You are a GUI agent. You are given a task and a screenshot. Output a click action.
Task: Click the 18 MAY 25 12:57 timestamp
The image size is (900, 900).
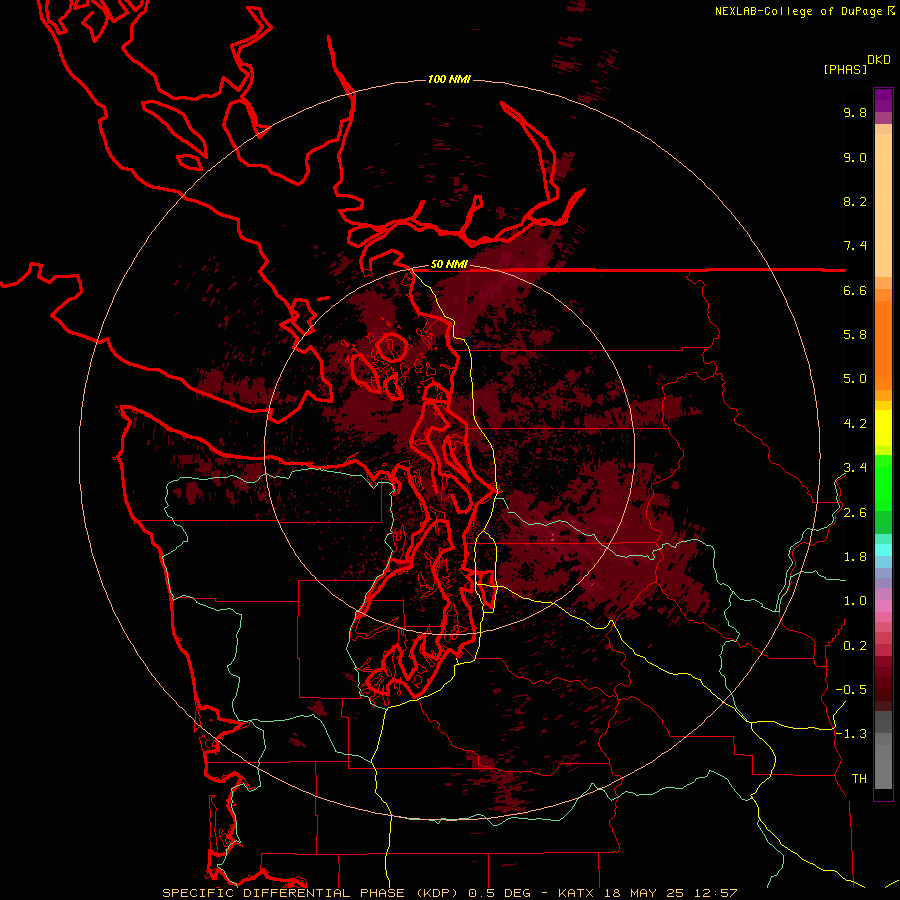[x=670, y=893]
